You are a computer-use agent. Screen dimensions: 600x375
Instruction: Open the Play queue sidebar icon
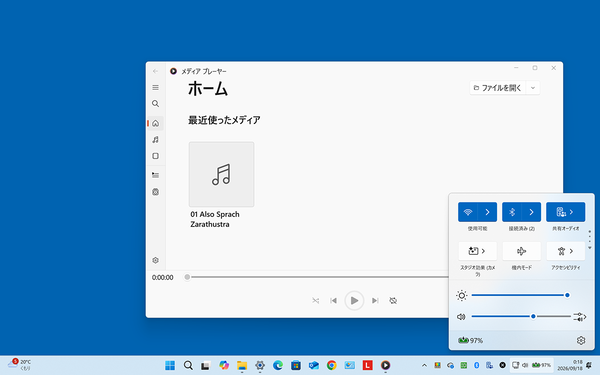pyautogui.click(x=155, y=175)
